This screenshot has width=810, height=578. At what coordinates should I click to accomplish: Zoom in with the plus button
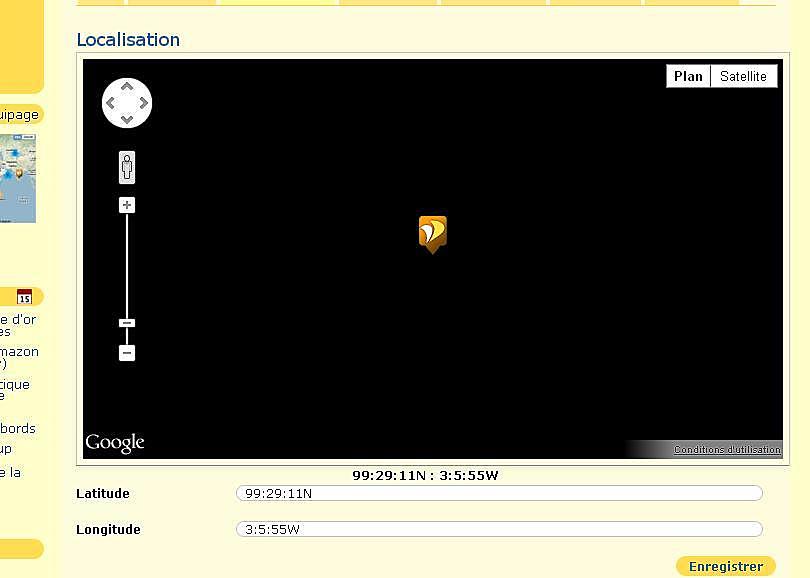pyautogui.click(x=127, y=205)
